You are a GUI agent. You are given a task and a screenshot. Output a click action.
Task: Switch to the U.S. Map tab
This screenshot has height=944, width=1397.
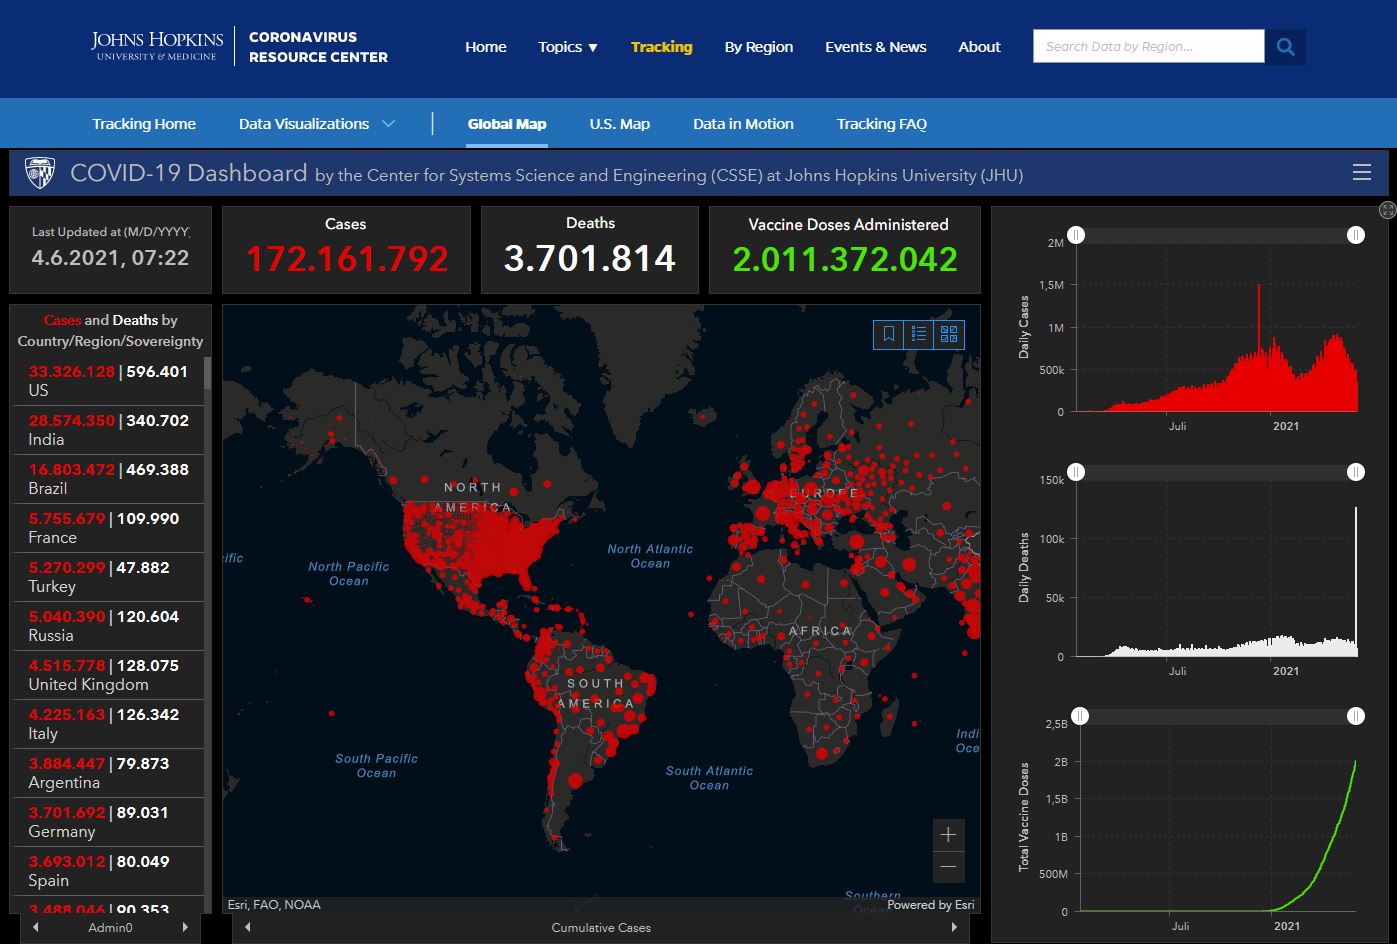pyautogui.click(x=620, y=124)
